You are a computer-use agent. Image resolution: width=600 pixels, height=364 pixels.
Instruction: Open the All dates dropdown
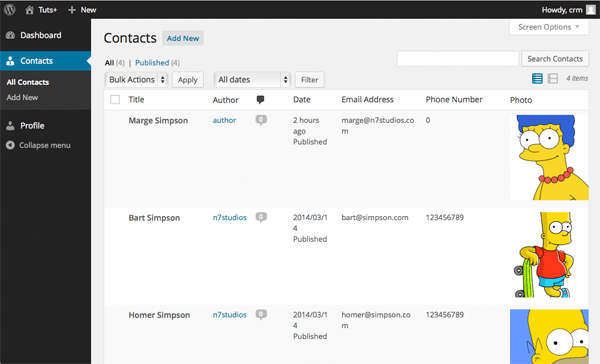click(x=252, y=80)
